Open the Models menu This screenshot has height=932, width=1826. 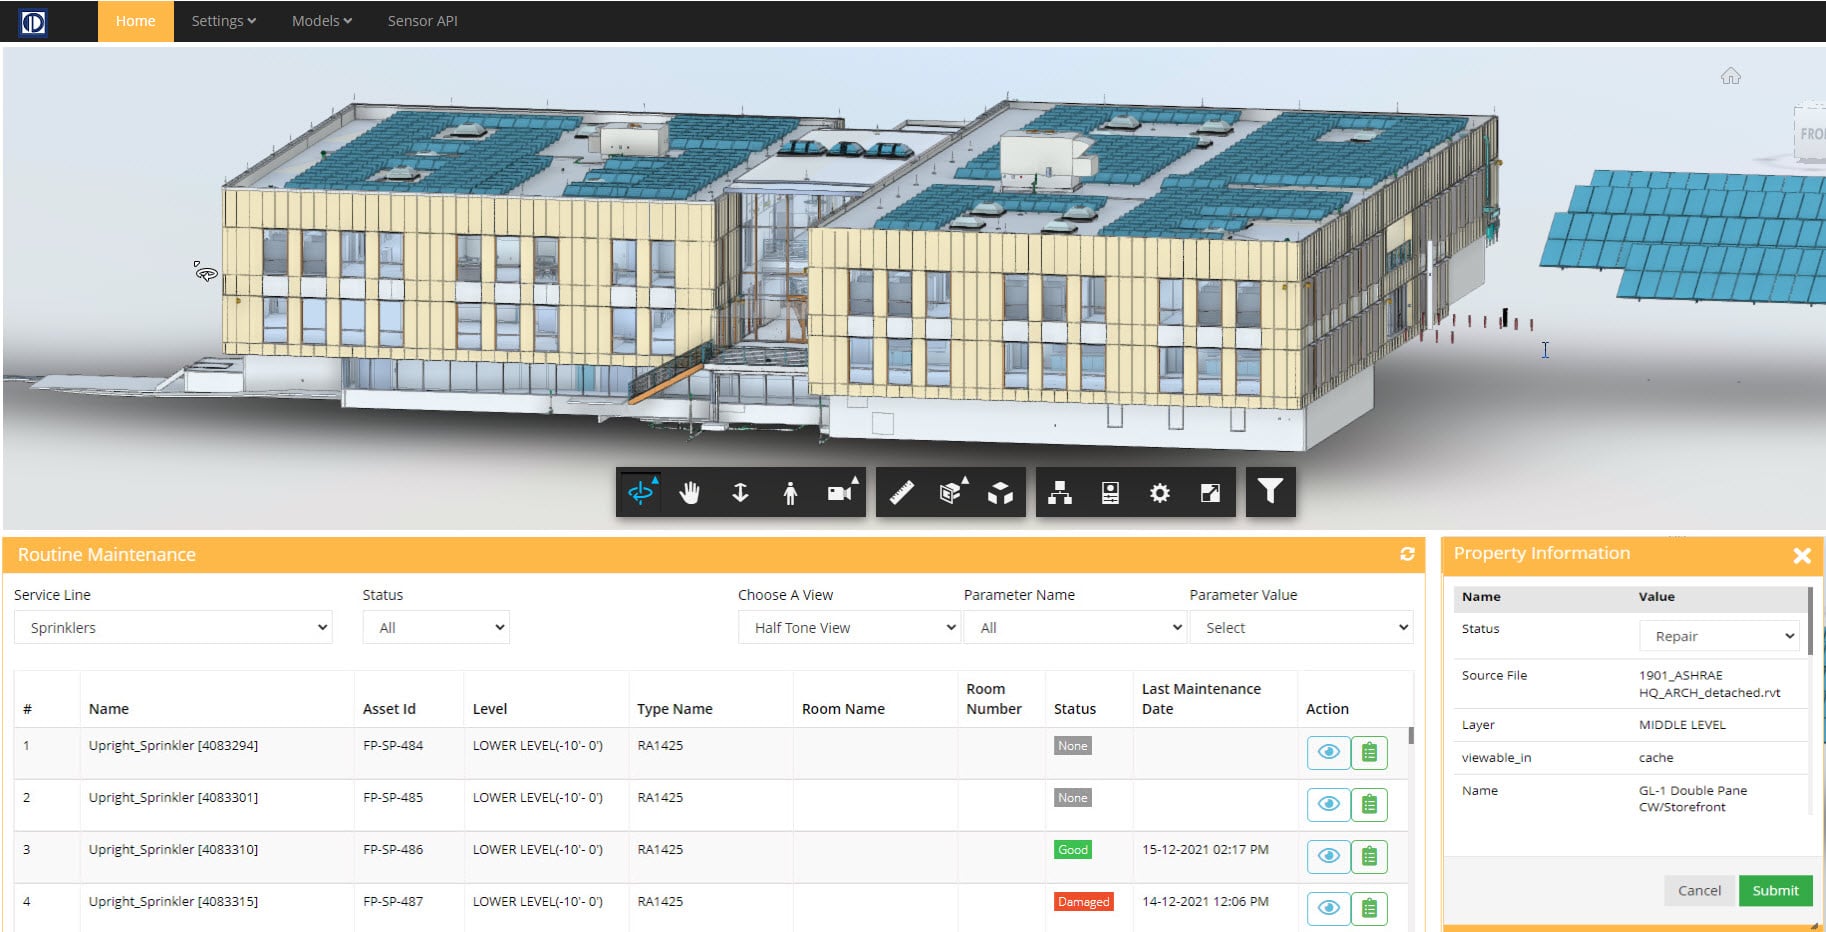[321, 21]
